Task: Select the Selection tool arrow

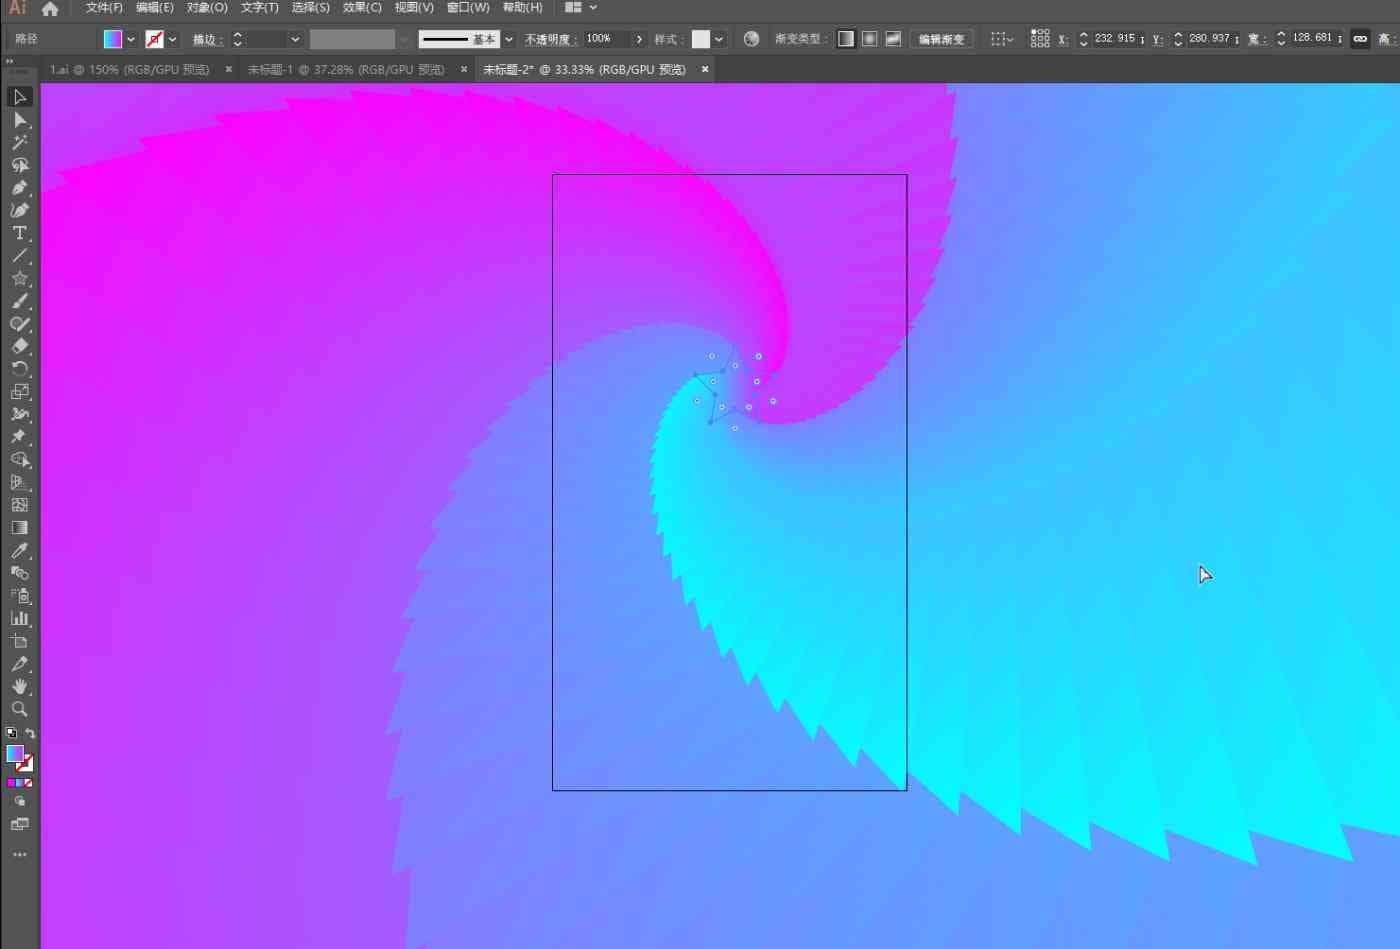Action: coord(19,97)
